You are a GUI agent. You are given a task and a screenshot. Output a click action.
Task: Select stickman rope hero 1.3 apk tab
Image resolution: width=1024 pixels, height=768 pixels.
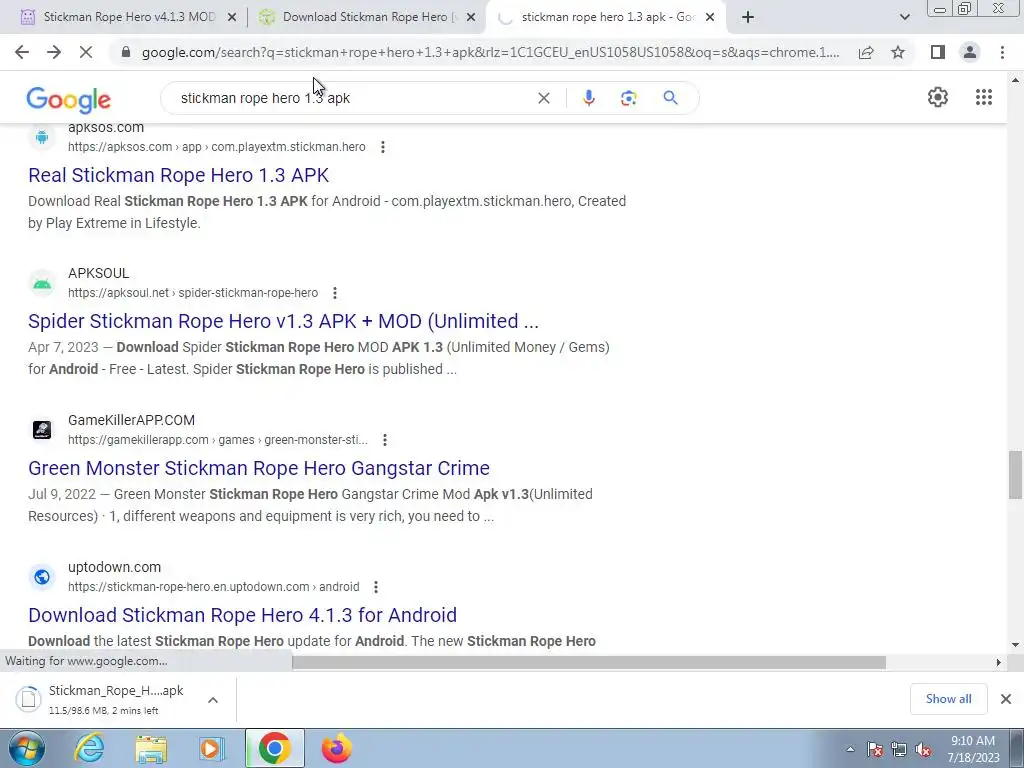coord(605,17)
